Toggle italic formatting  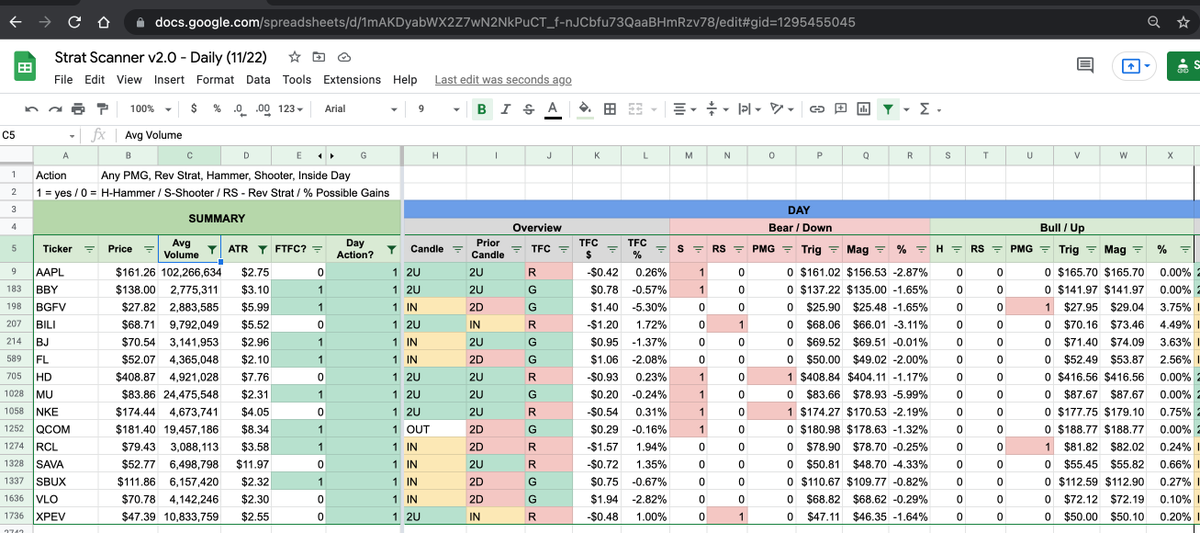coord(506,109)
